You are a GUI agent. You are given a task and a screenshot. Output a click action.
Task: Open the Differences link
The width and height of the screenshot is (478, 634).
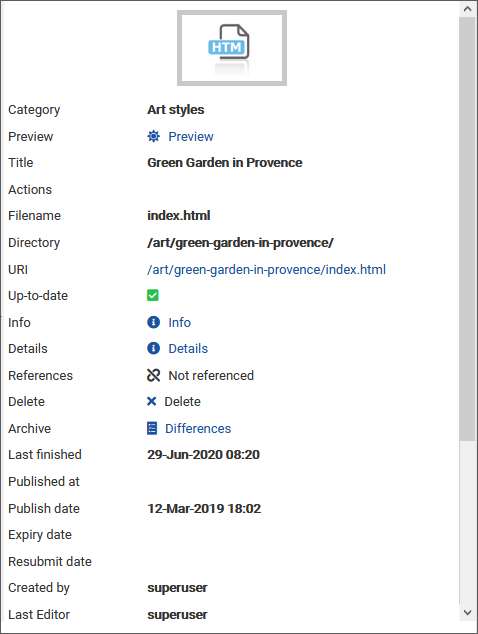click(x=198, y=428)
